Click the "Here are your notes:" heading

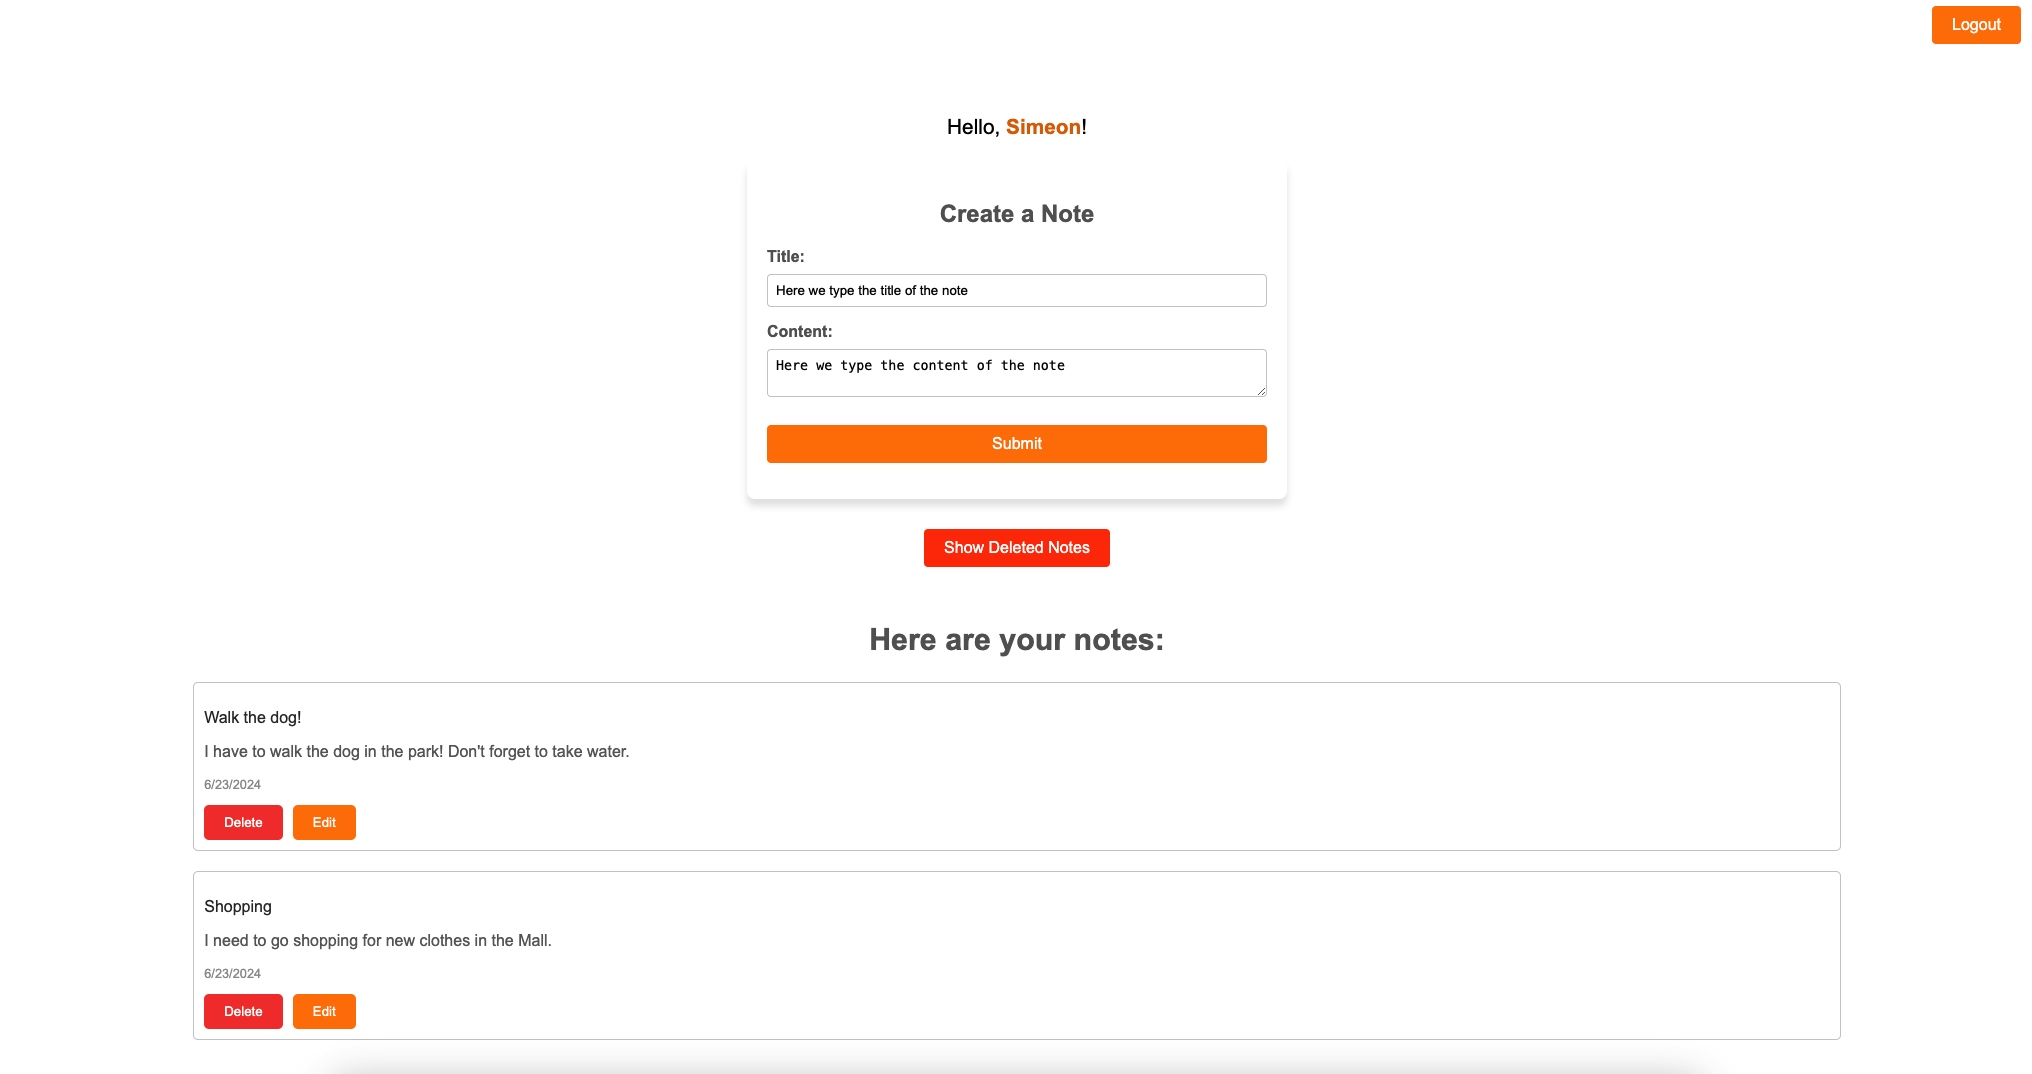tap(1016, 639)
